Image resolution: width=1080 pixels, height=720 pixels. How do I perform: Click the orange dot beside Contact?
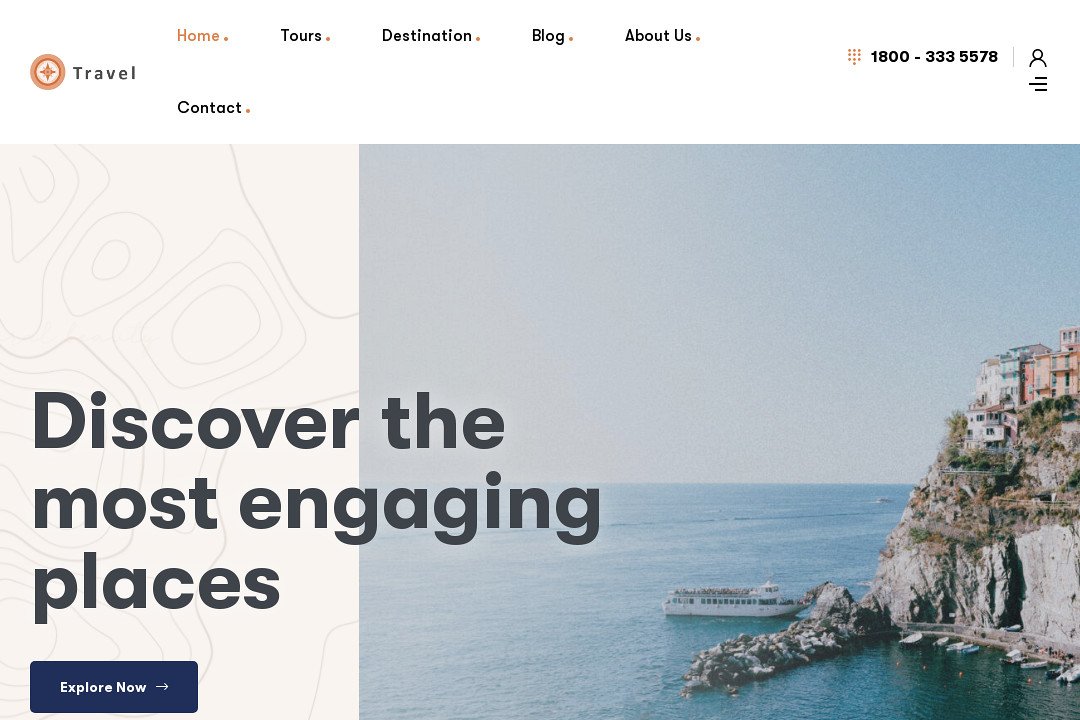click(x=248, y=110)
